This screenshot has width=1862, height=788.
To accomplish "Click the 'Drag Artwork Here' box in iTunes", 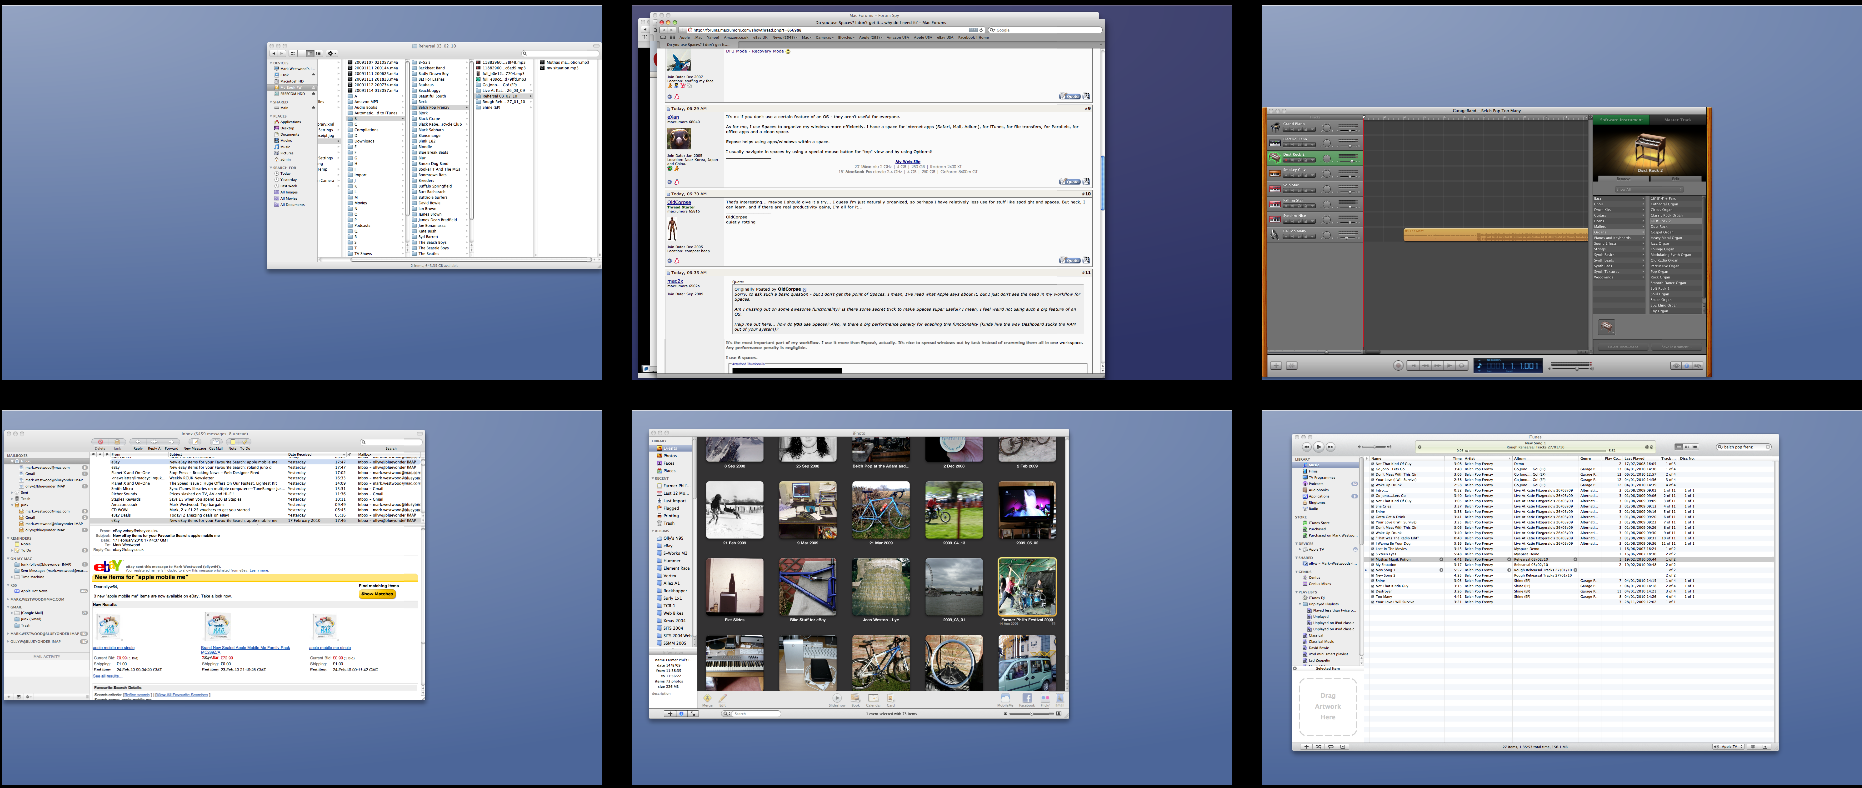I will pyautogui.click(x=1328, y=706).
